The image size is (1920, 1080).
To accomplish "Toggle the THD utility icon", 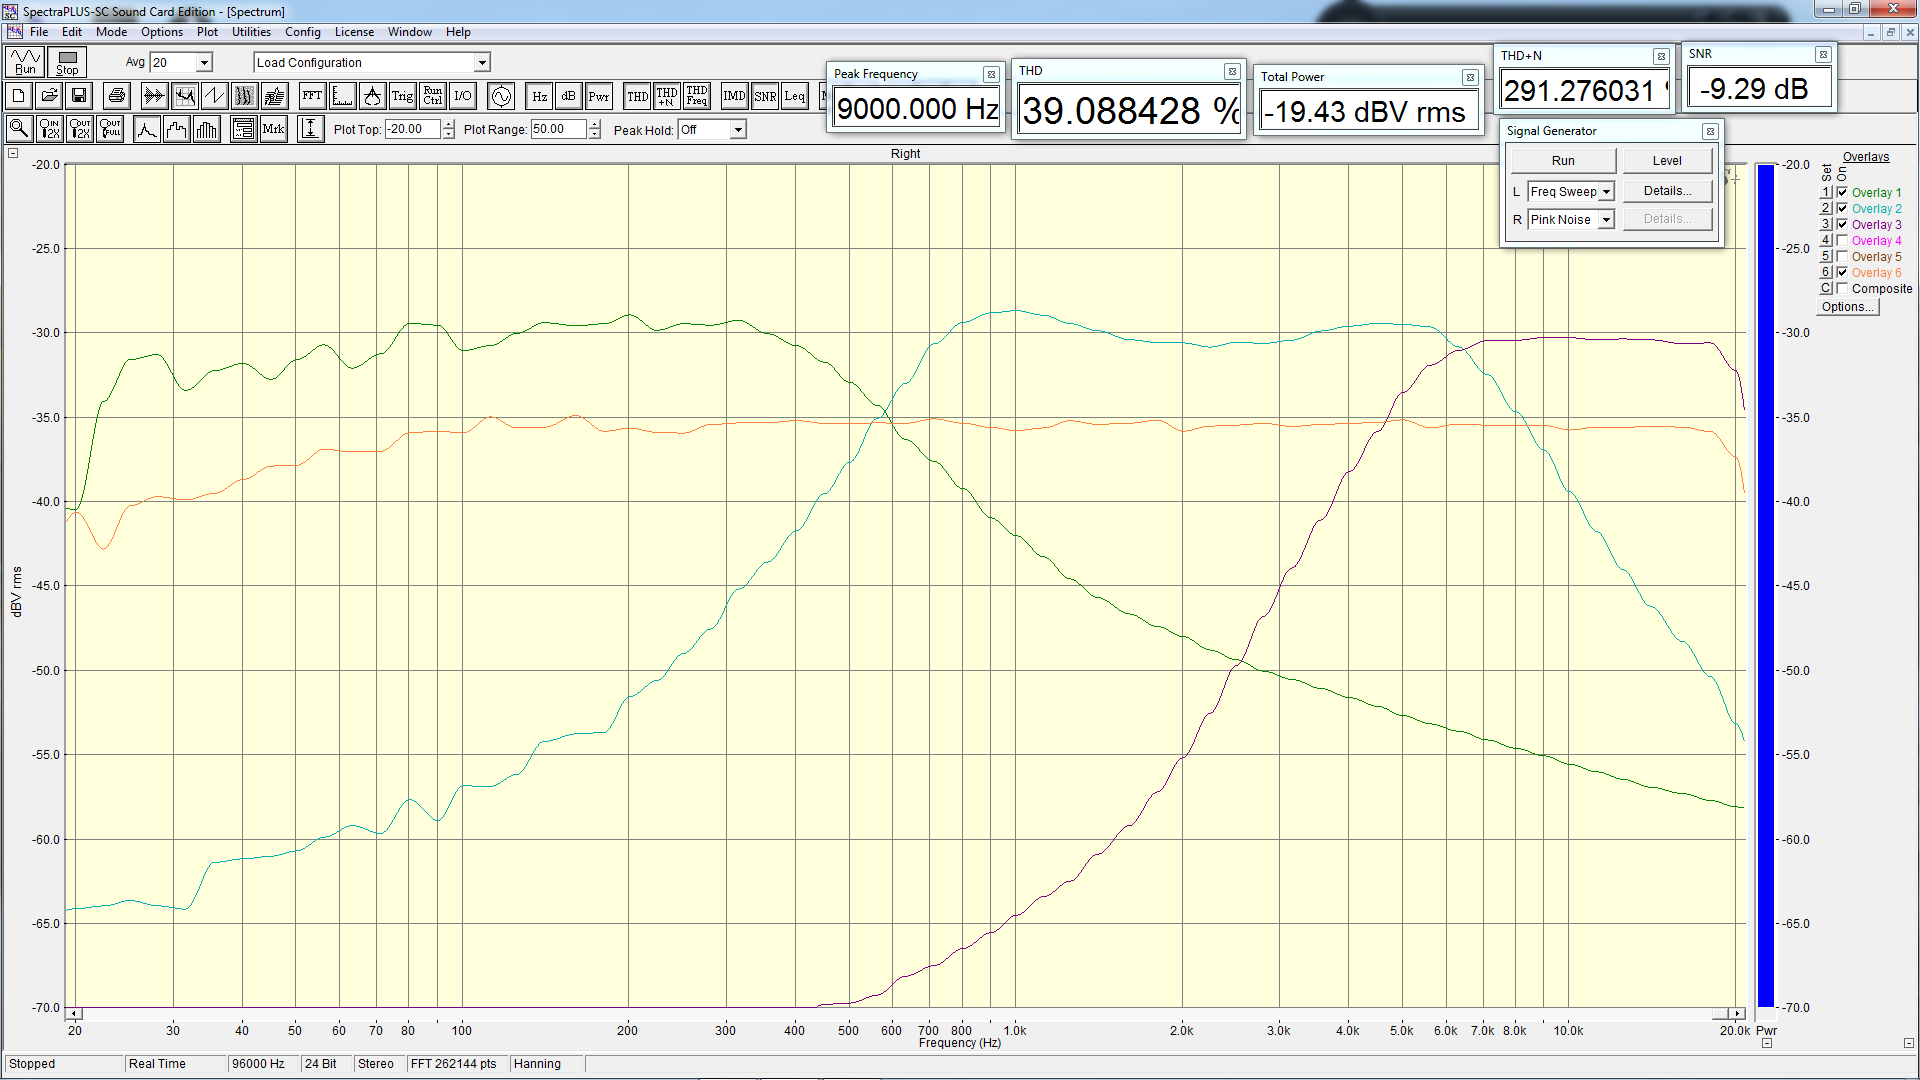I will pyautogui.click(x=637, y=96).
